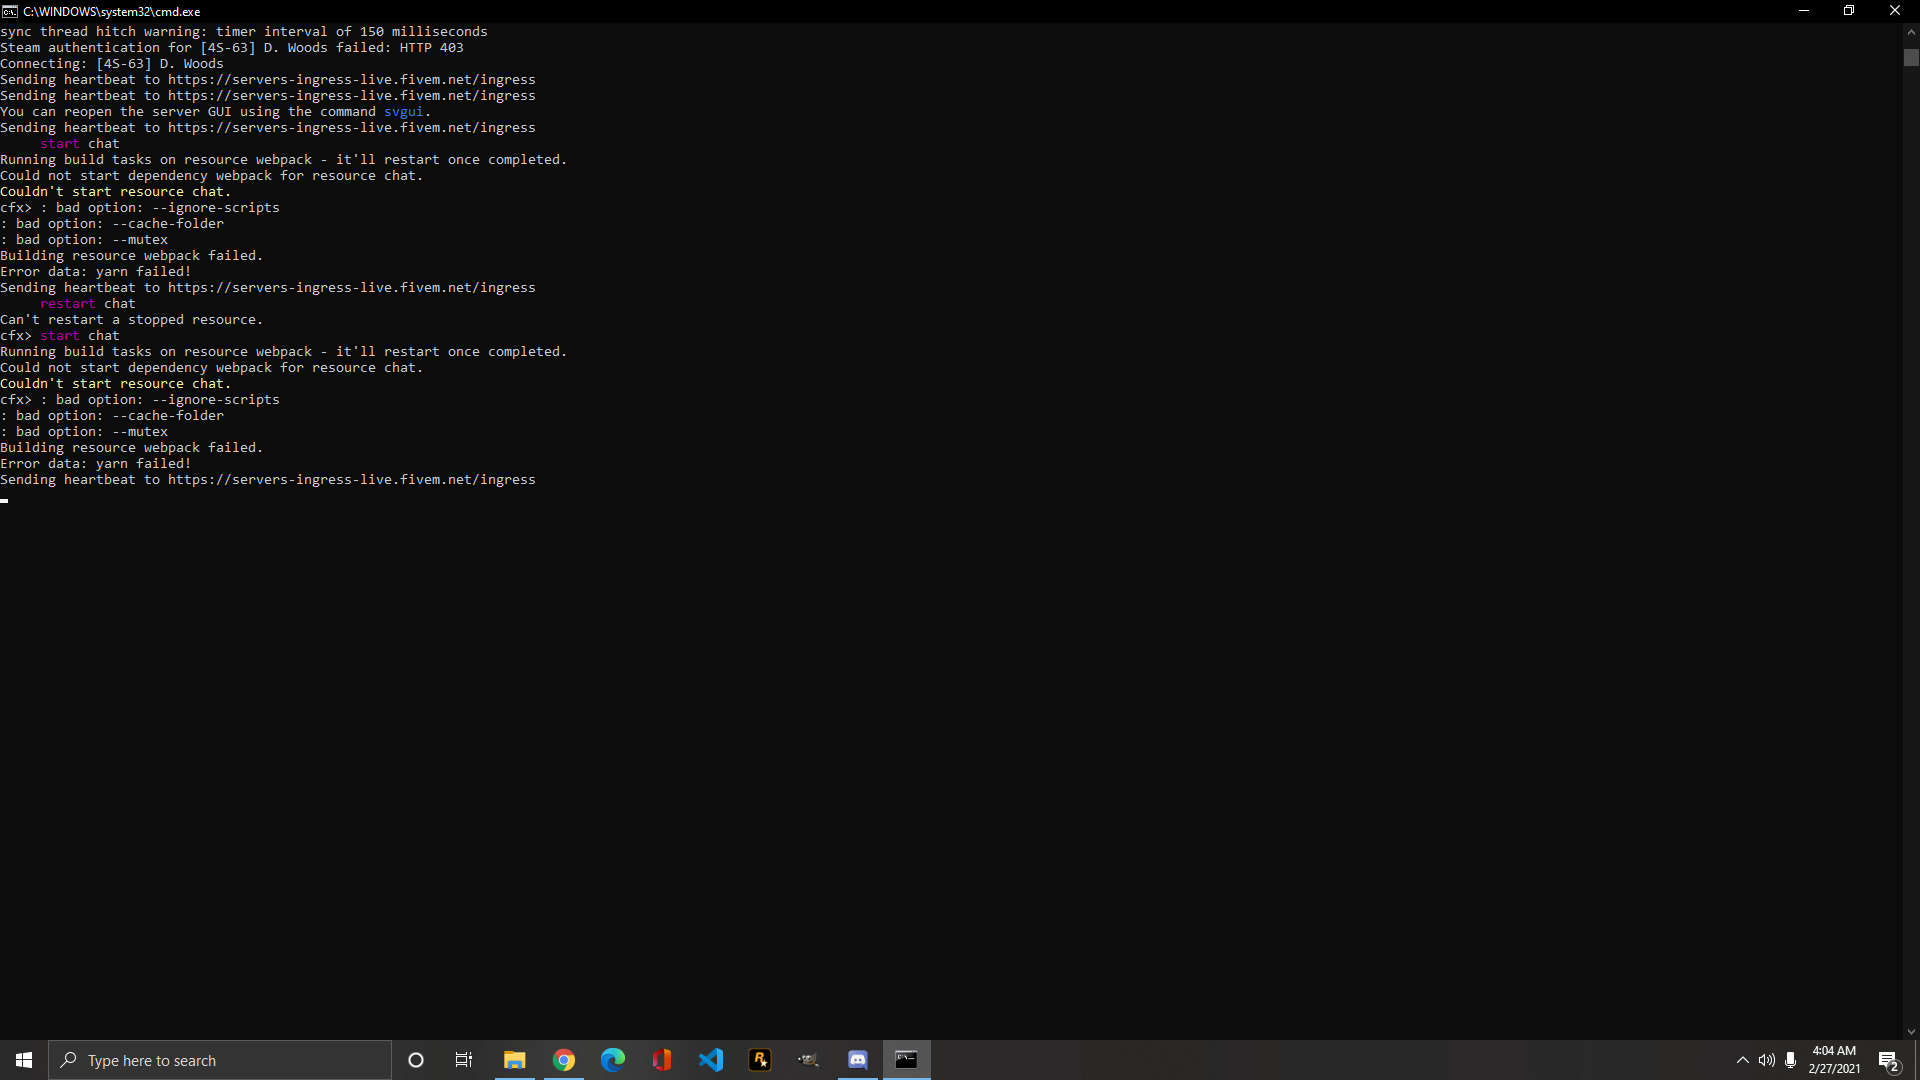Image resolution: width=1920 pixels, height=1080 pixels.
Task: Expand hidden system tray icons
Action: tap(1742, 1060)
